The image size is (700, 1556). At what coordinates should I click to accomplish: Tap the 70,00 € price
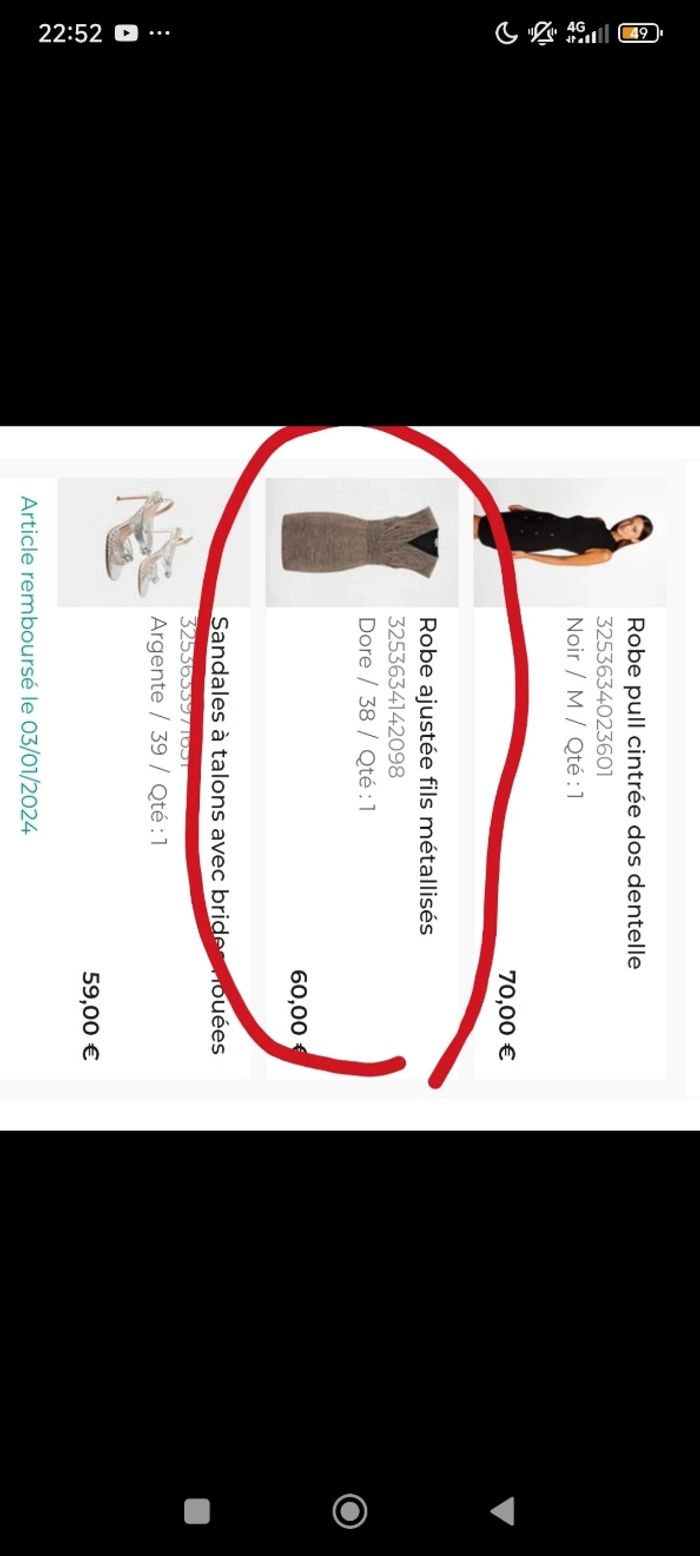click(x=507, y=1015)
